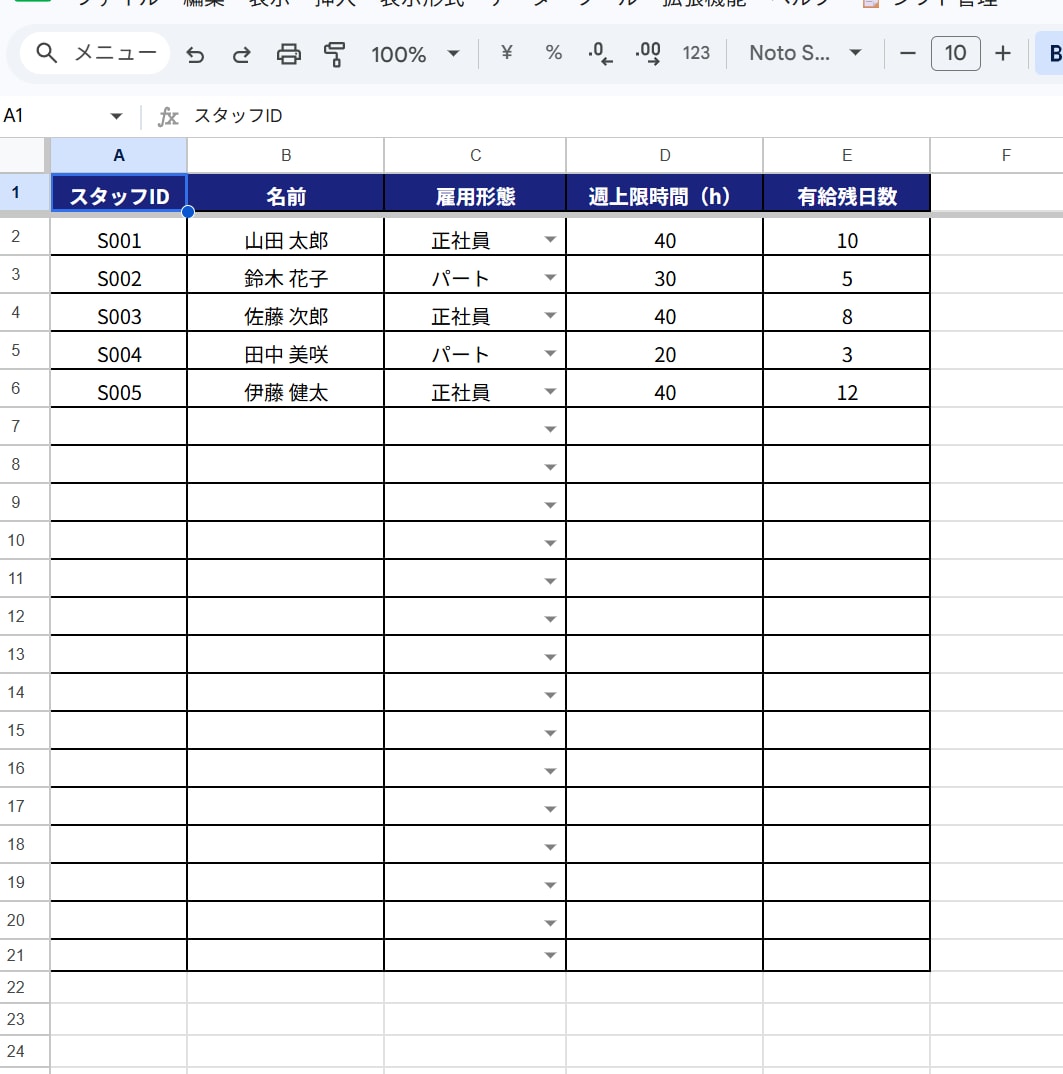Select the 山田 太郎 cell
The height and width of the screenshot is (1074, 1063).
point(286,237)
